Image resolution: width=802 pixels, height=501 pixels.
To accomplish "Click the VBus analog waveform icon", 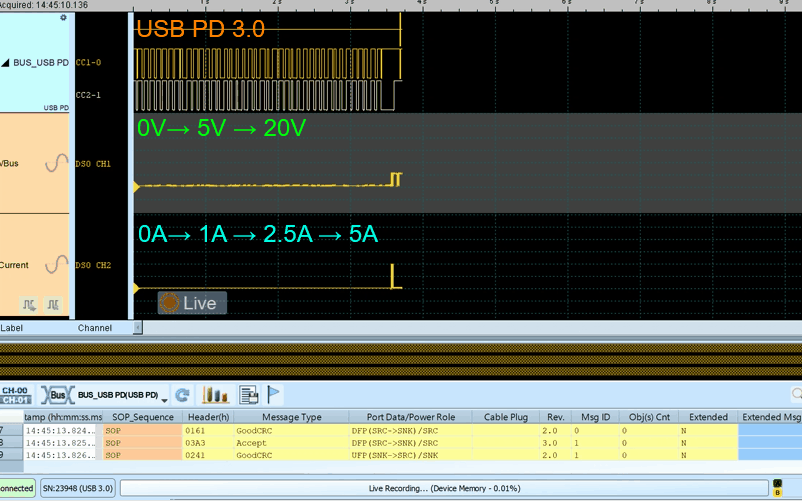I will coord(56,163).
